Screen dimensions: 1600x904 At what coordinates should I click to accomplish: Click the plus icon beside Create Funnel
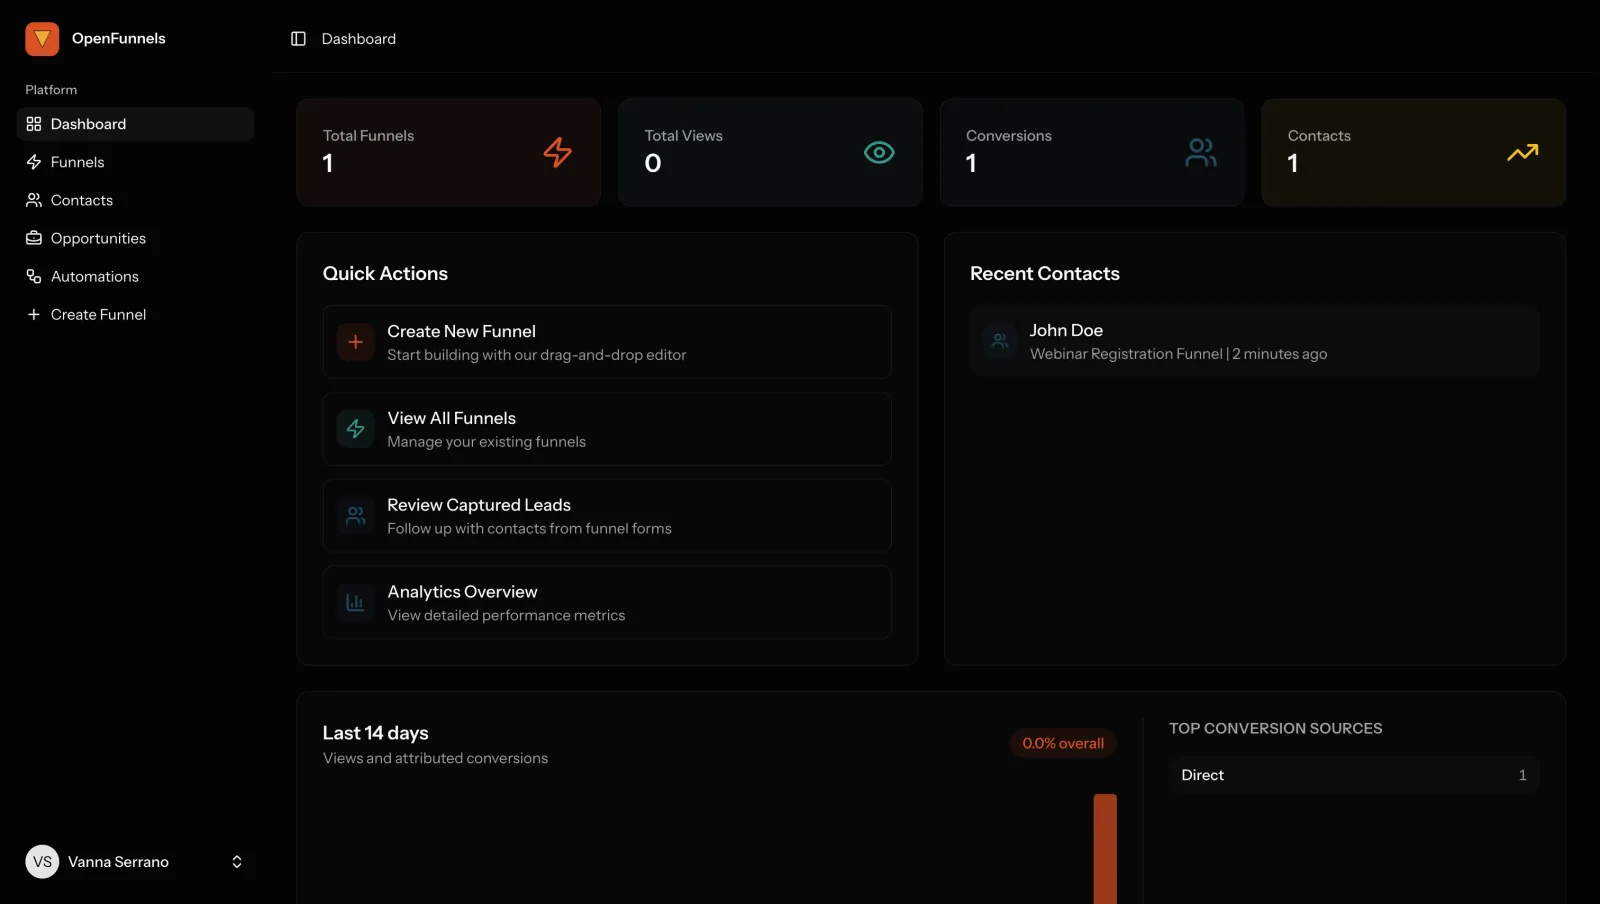34,314
